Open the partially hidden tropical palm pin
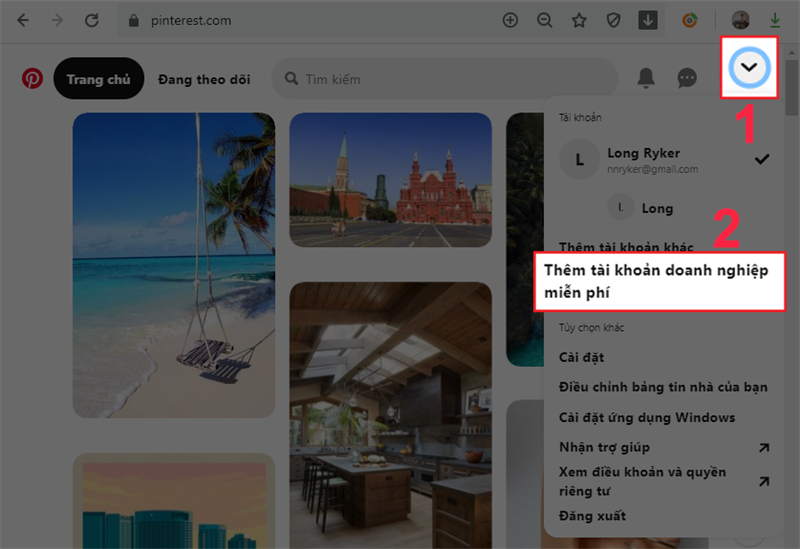The height and width of the screenshot is (549, 800). tap(525, 239)
